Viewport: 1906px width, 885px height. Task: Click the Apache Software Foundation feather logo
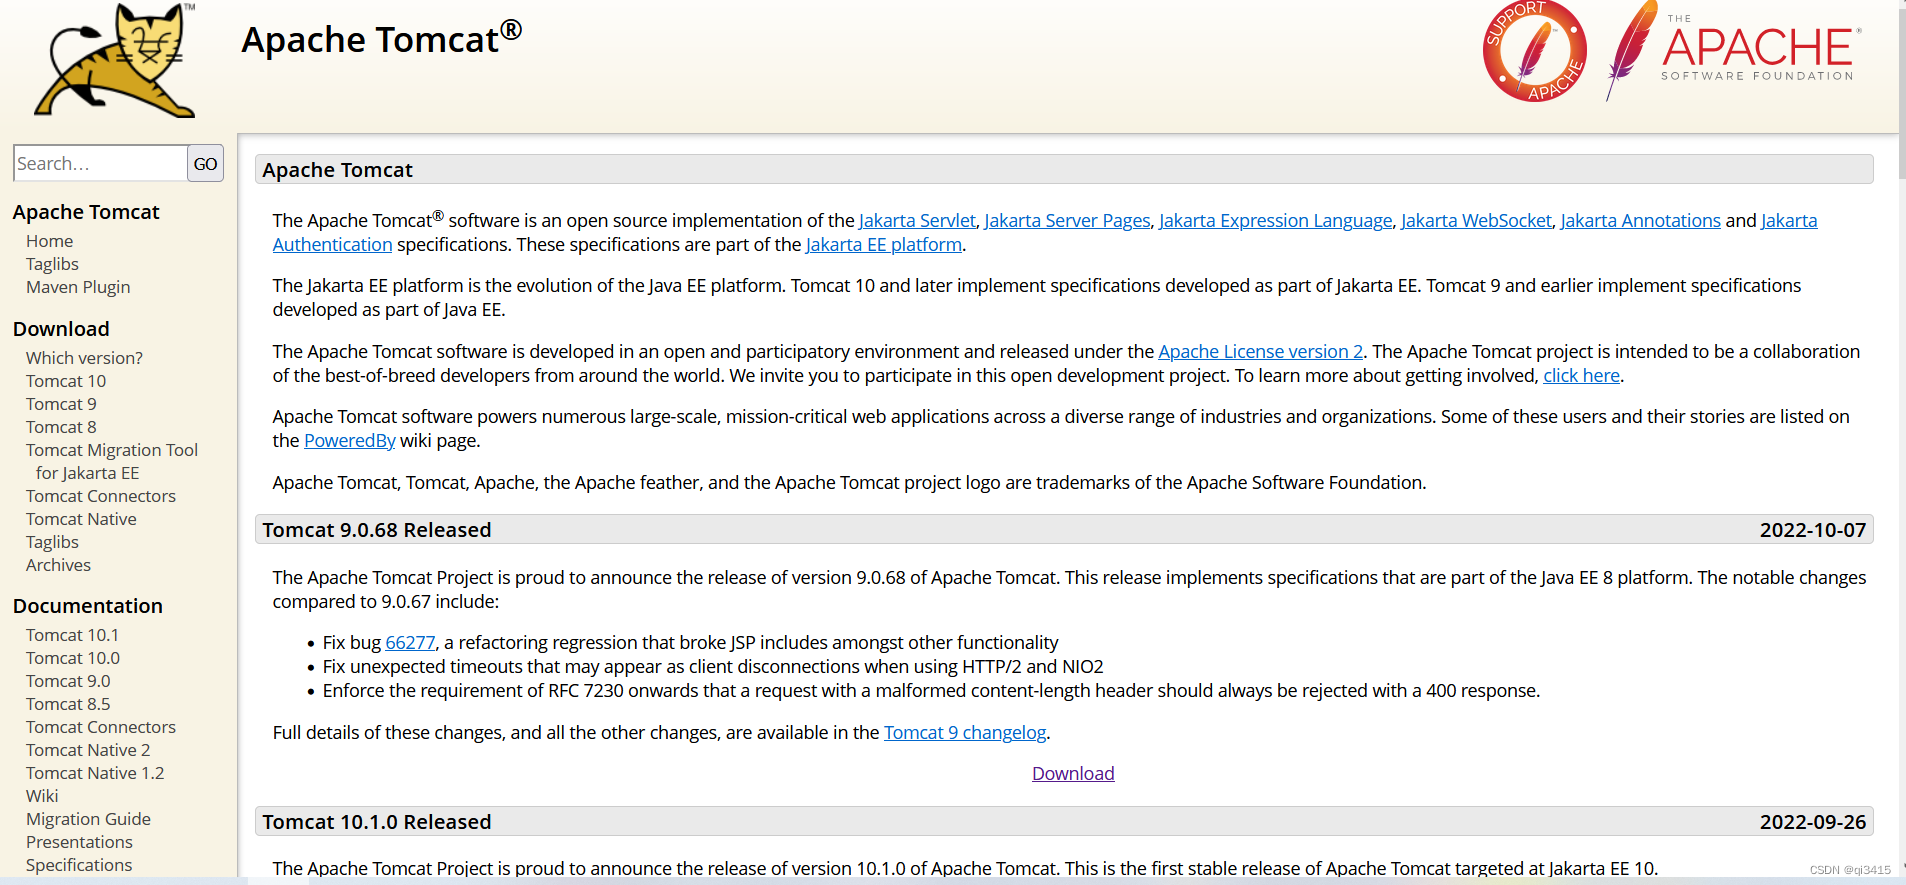point(1734,49)
